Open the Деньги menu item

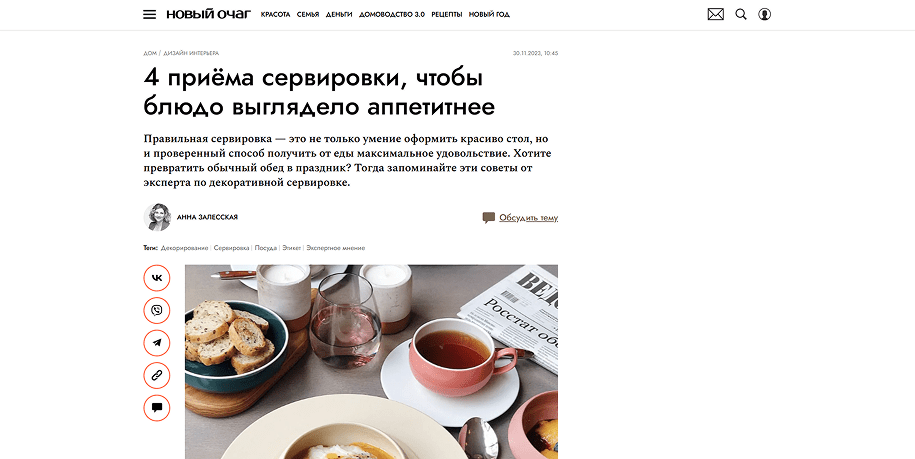click(x=339, y=15)
